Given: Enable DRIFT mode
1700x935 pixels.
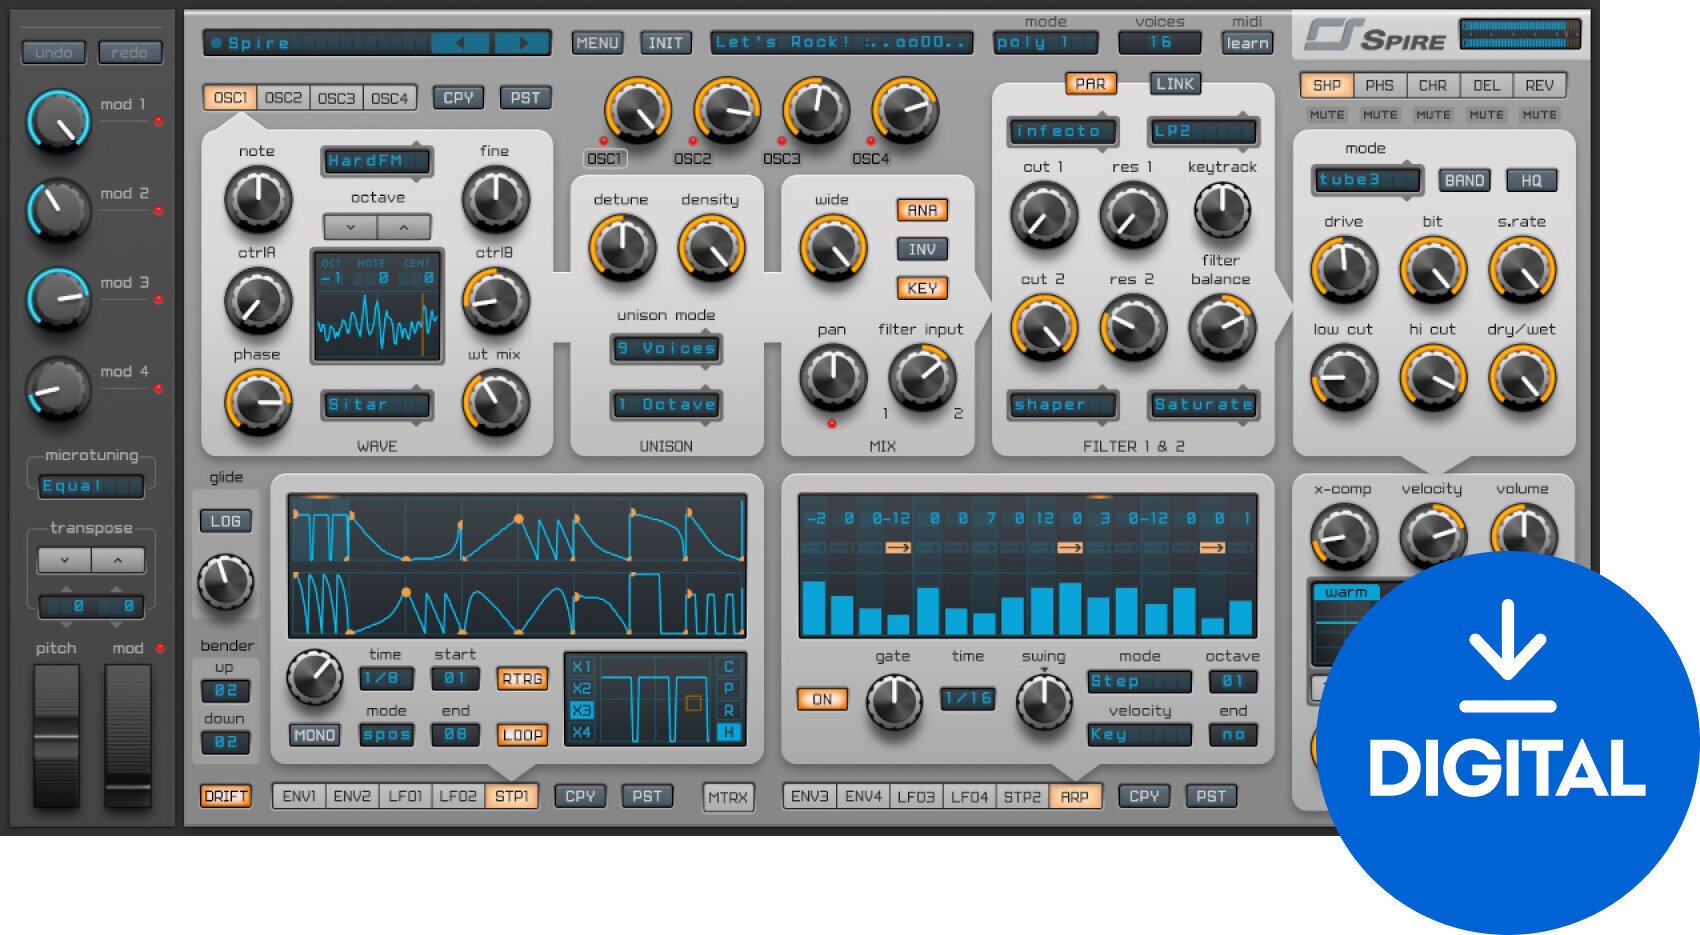Looking at the screenshot, I should click(226, 797).
